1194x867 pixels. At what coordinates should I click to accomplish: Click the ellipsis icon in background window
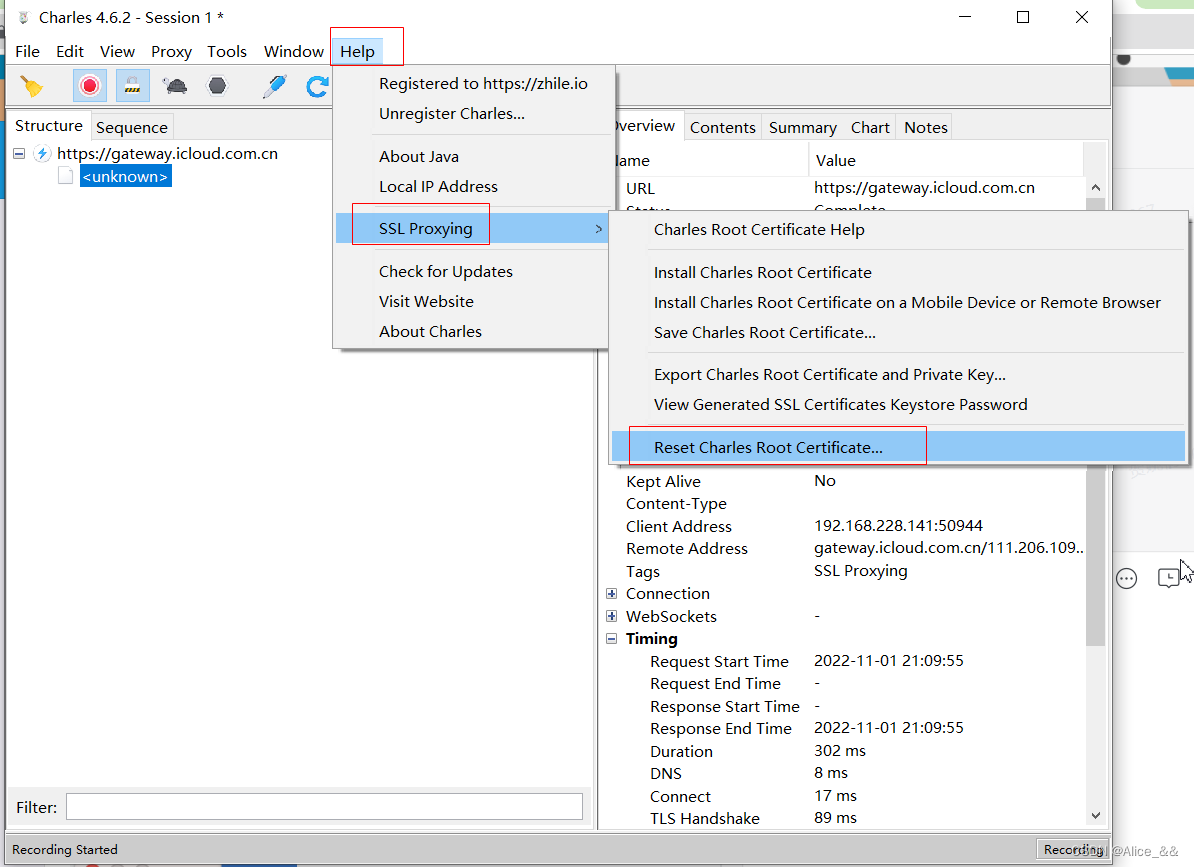pyautogui.click(x=1126, y=579)
